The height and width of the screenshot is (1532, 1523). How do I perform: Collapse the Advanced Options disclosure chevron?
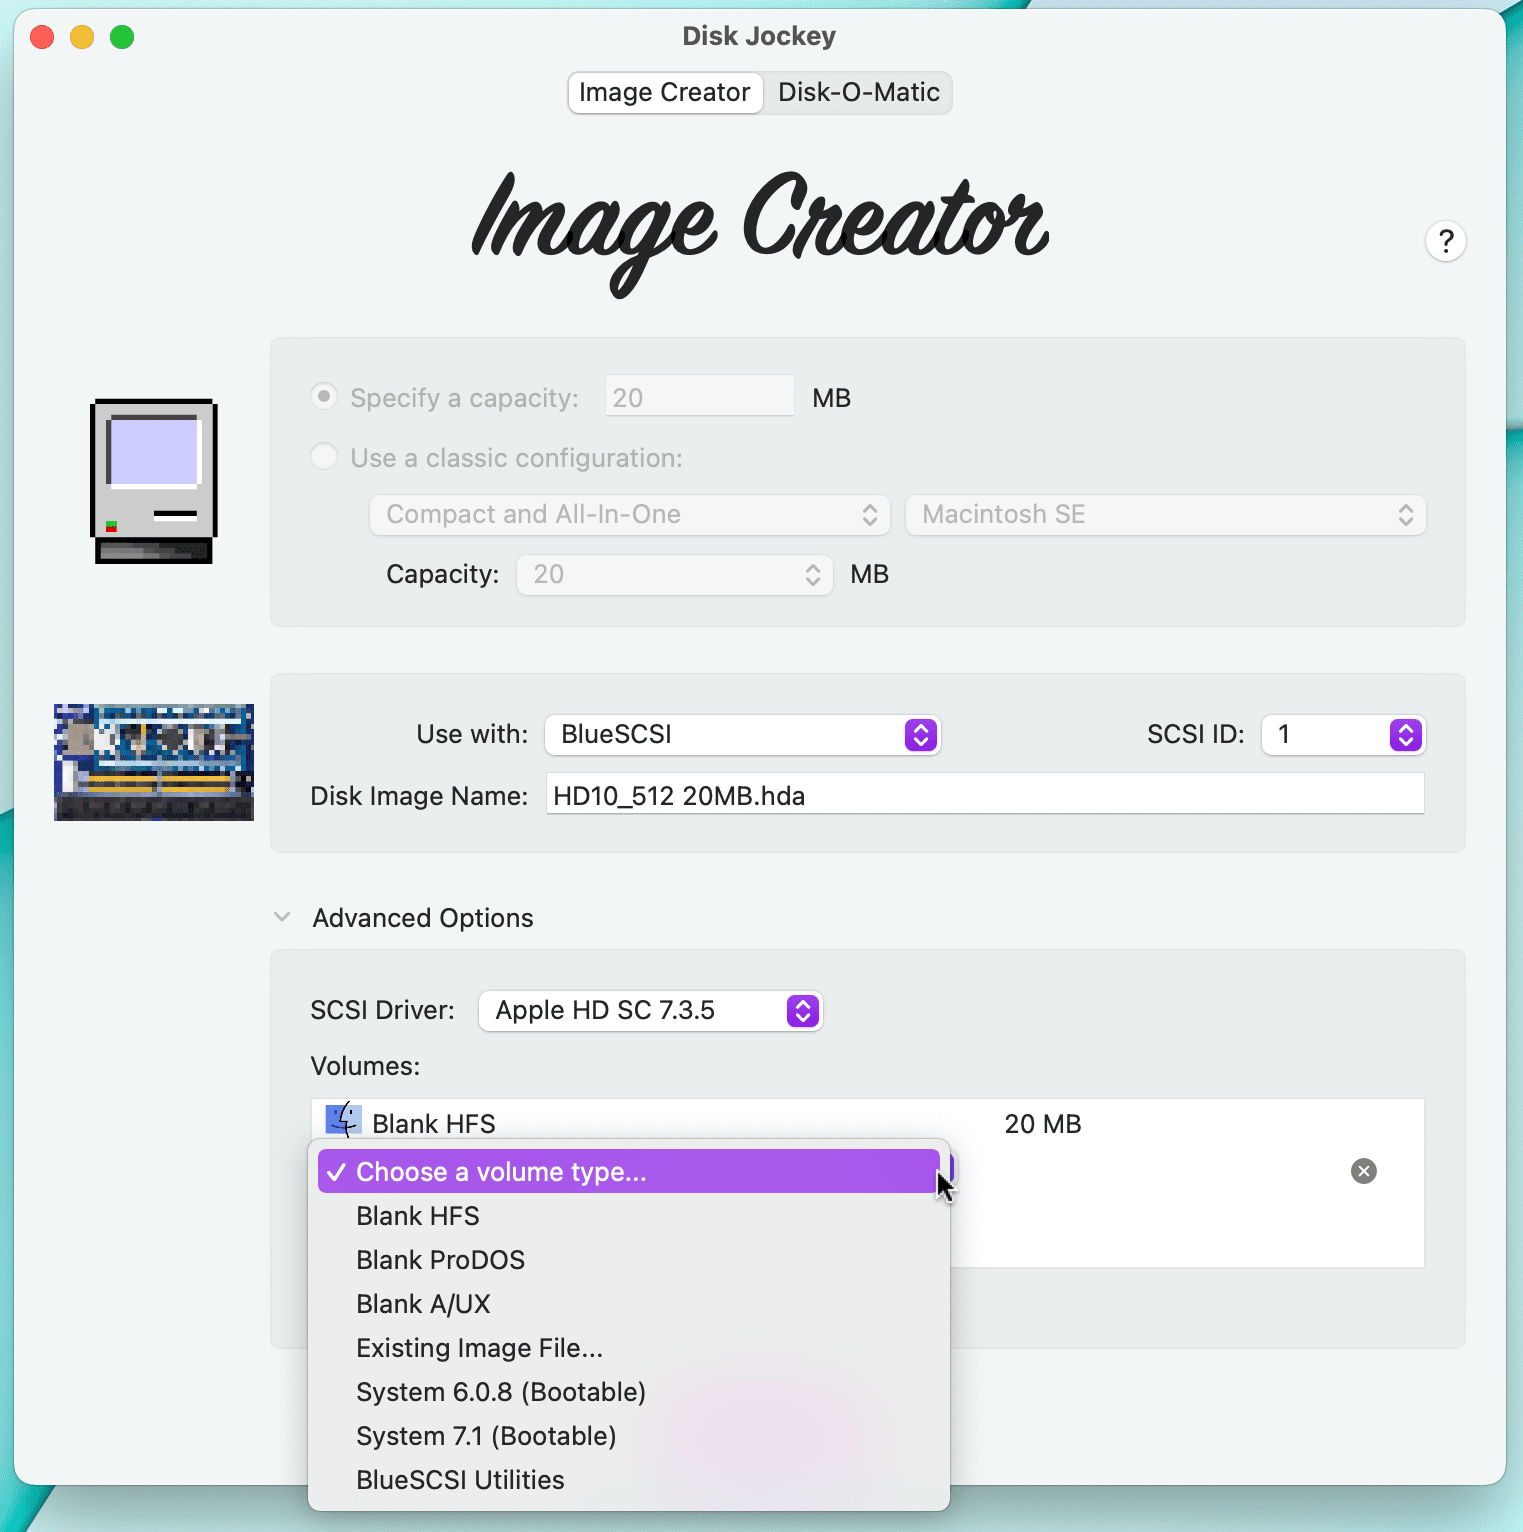pyautogui.click(x=282, y=917)
